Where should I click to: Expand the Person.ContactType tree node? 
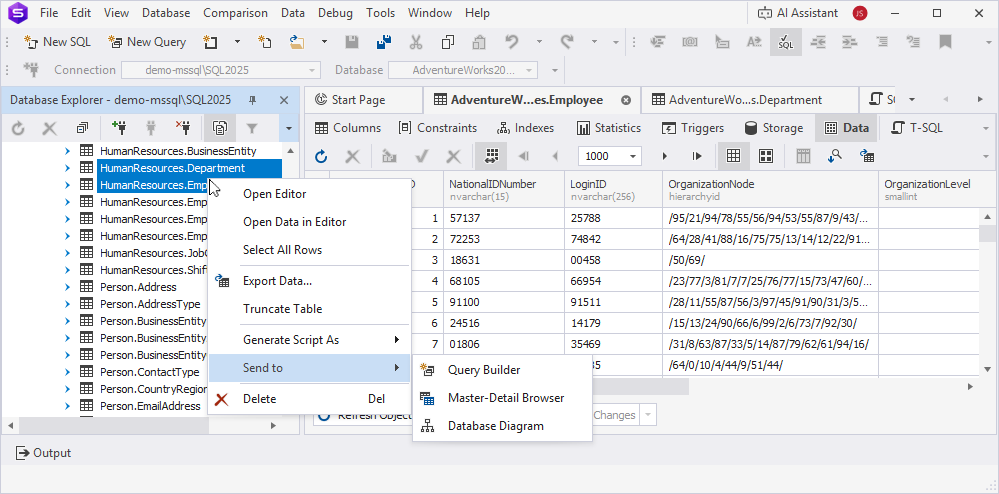pos(68,372)
